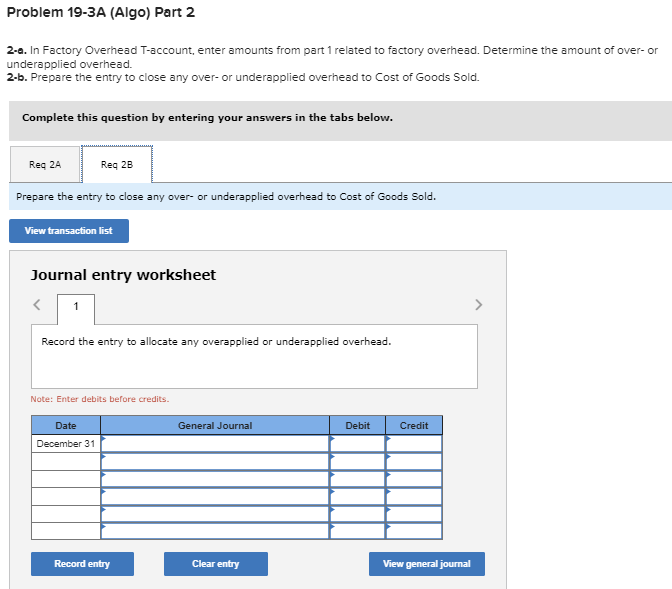This screenshot has height=589, width=672.
Task: Click the December 31 date cell
Action: pos(66,444)
